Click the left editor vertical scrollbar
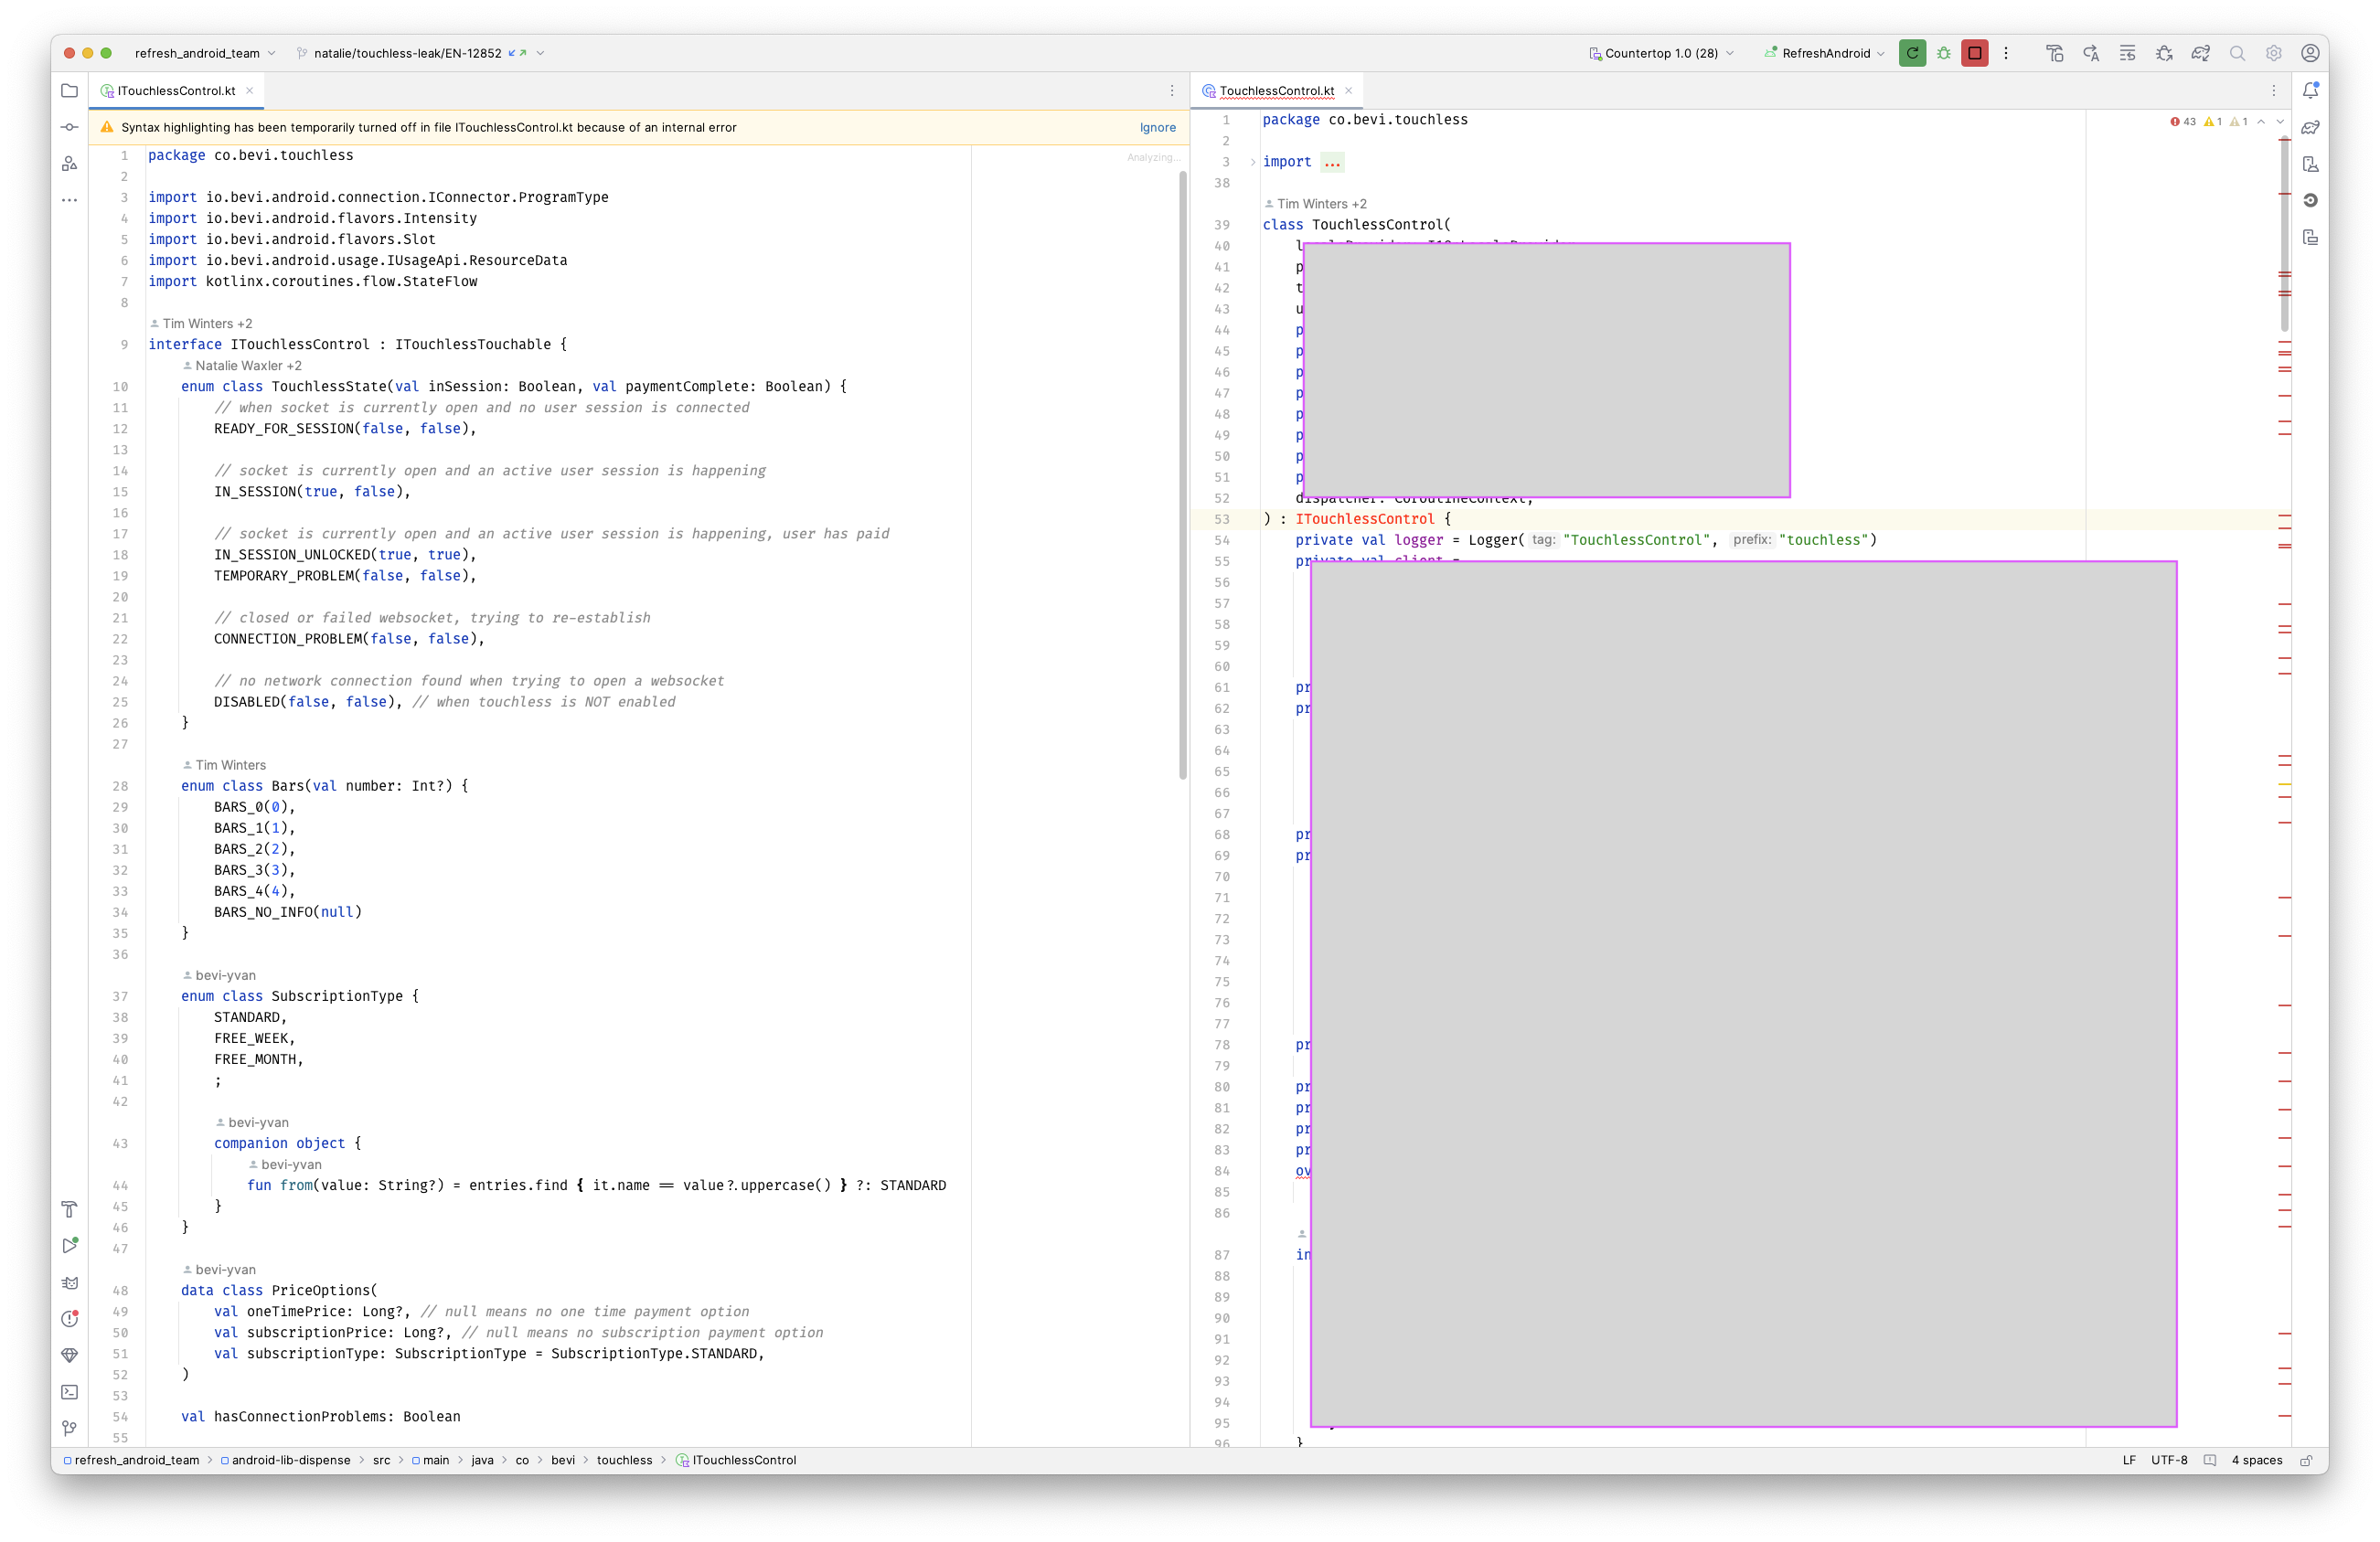 click(1183, 475)
